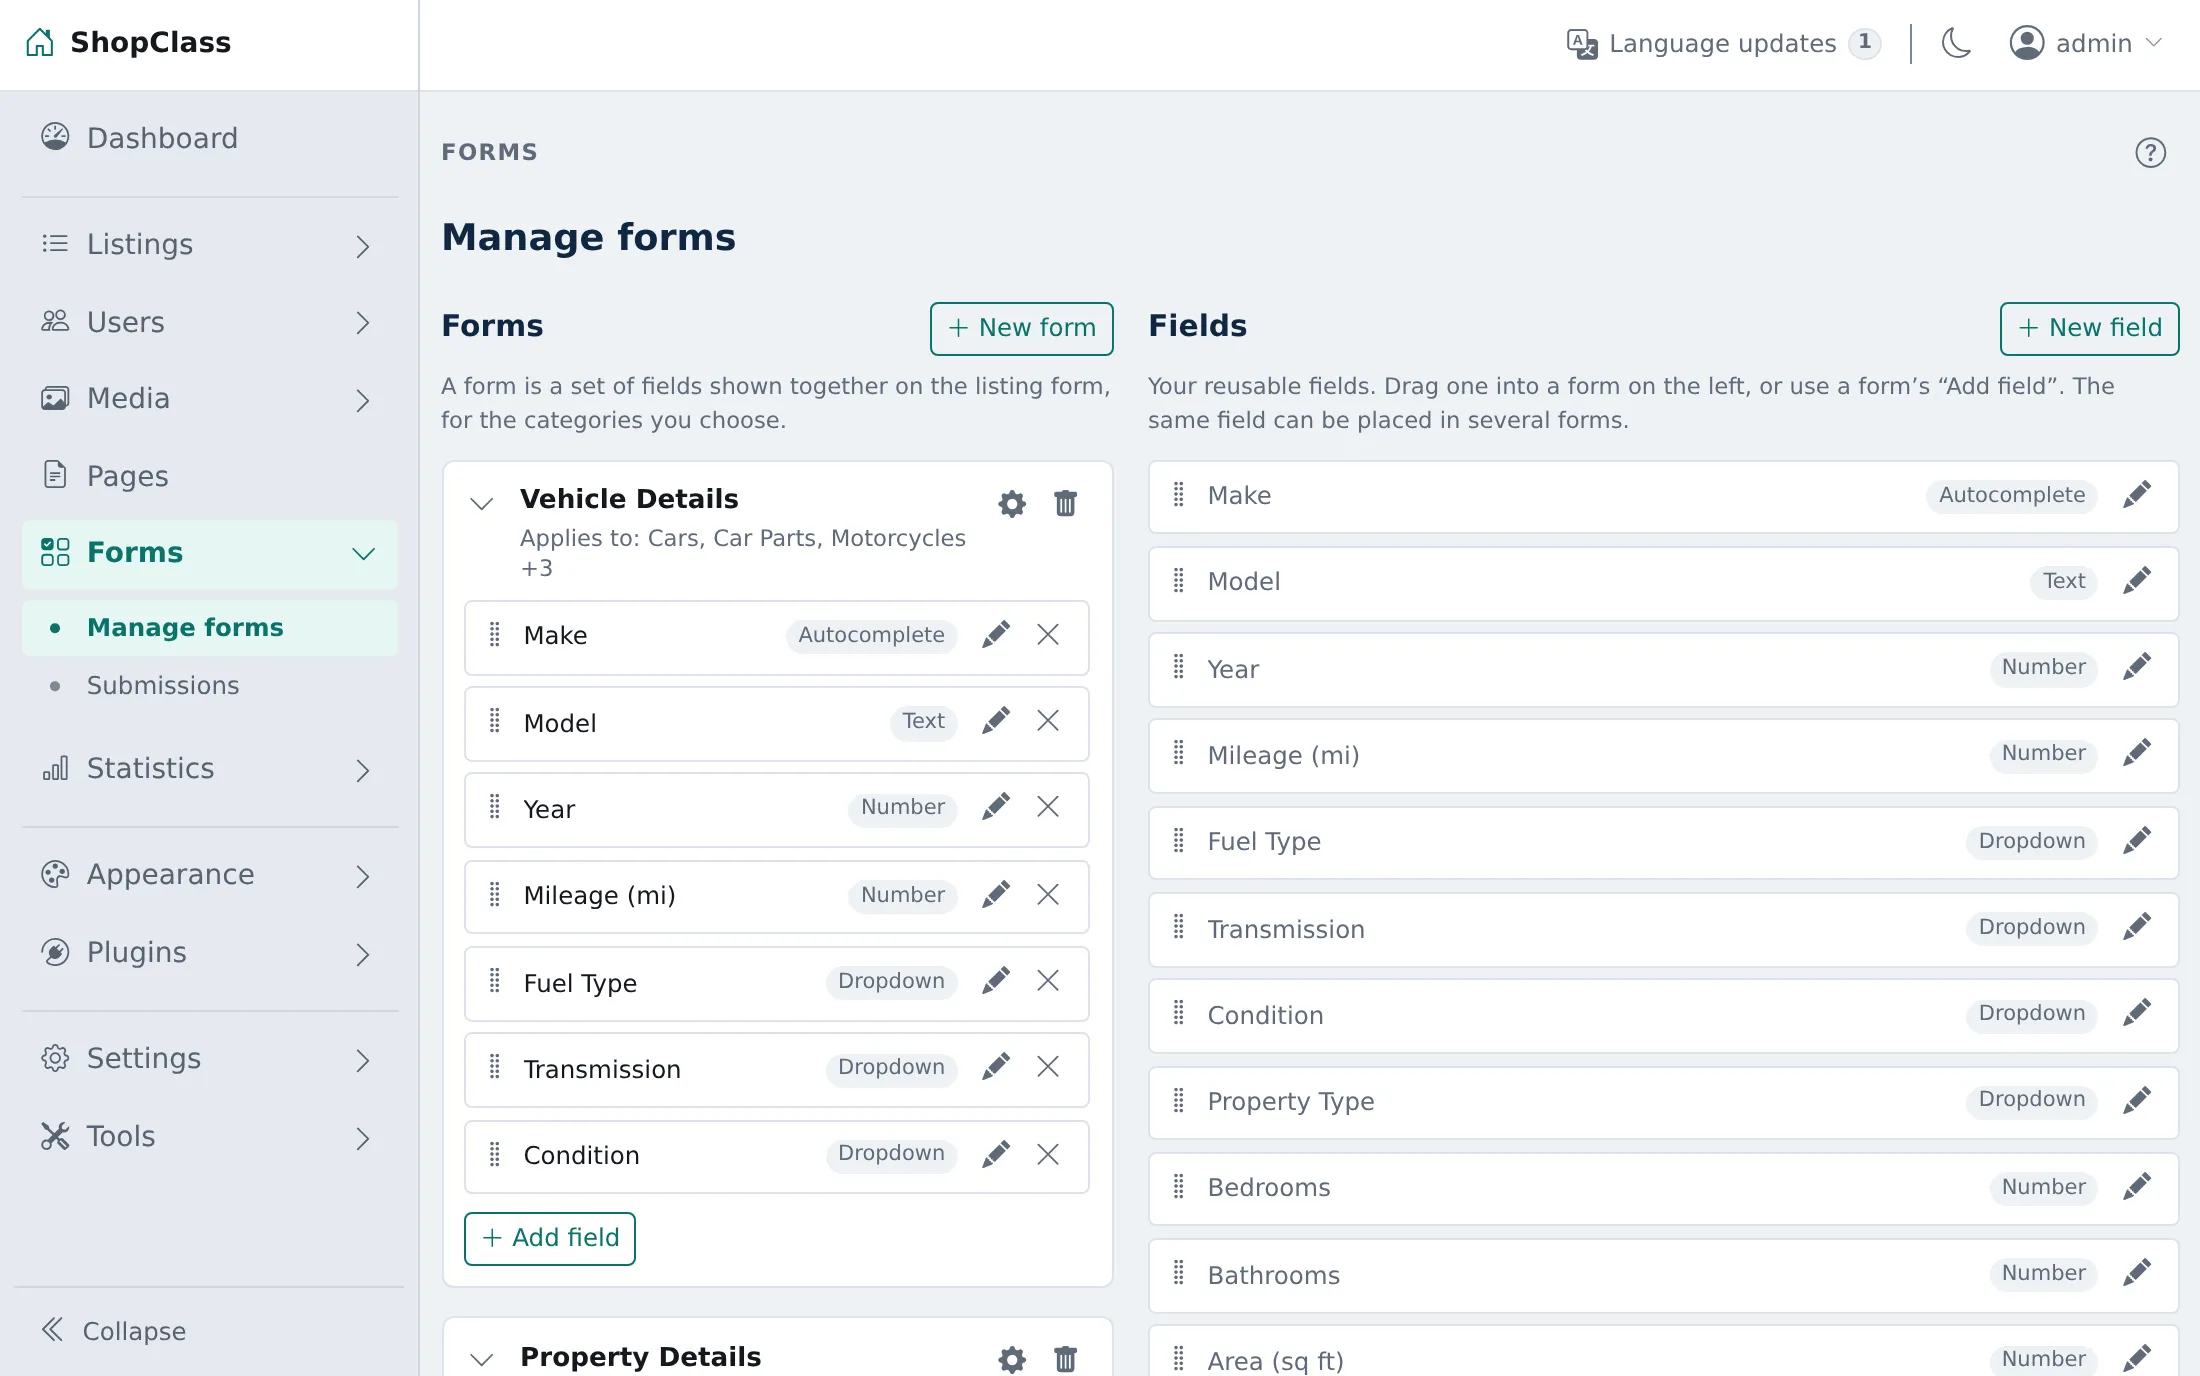Open the help icon on Forms page
Viewport: 2200px width, 1376px height.
(2150, 153)
